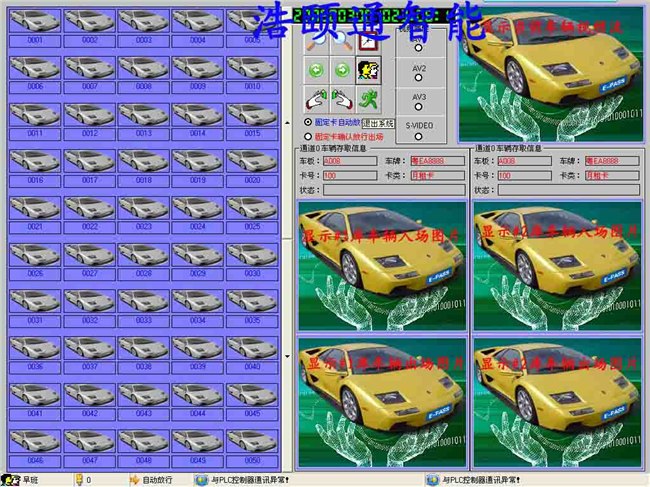This screenshot has width=650, height=487.
Task: Open the #1库车辆出场 picture
Action: click(x=382, y=403)
